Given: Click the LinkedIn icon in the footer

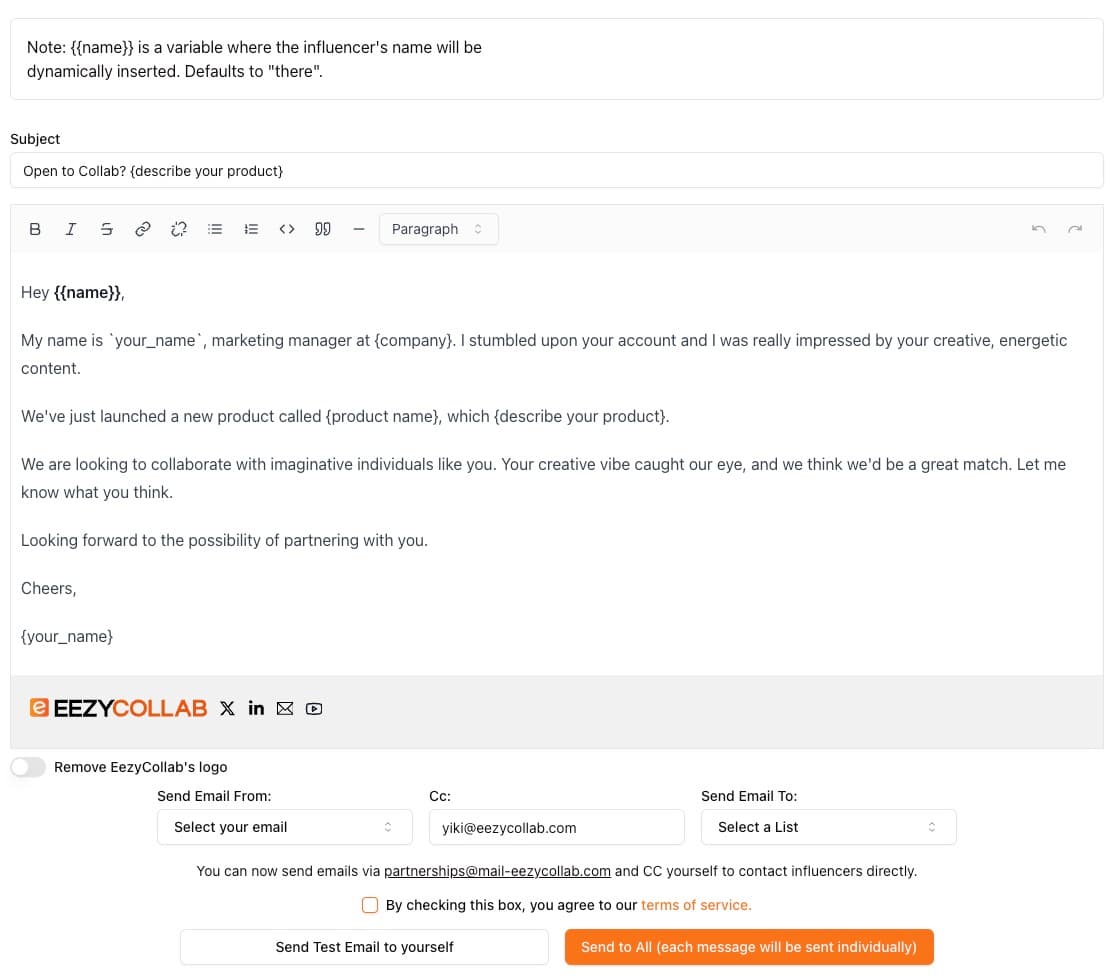Looking at the screenshot, I should pyautogui.click(x=256, y=708).
